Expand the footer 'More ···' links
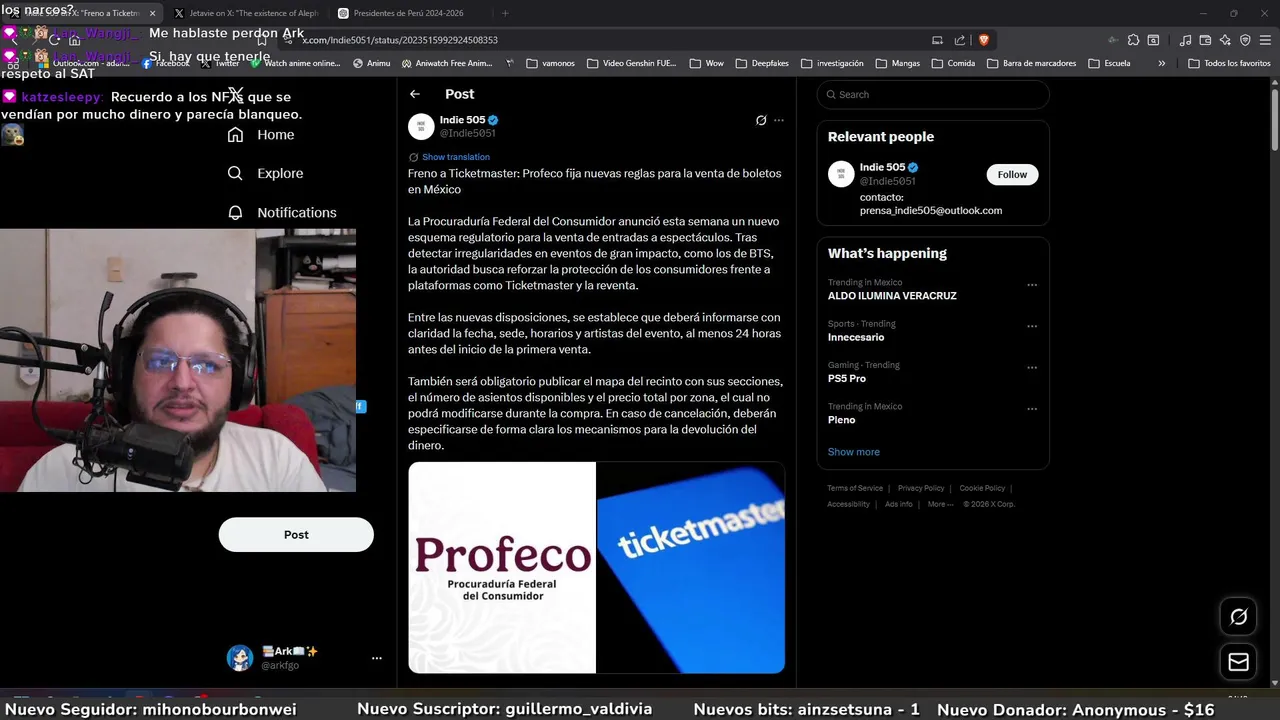Viewport: 1280px width, 720px height. pos(940,504)
